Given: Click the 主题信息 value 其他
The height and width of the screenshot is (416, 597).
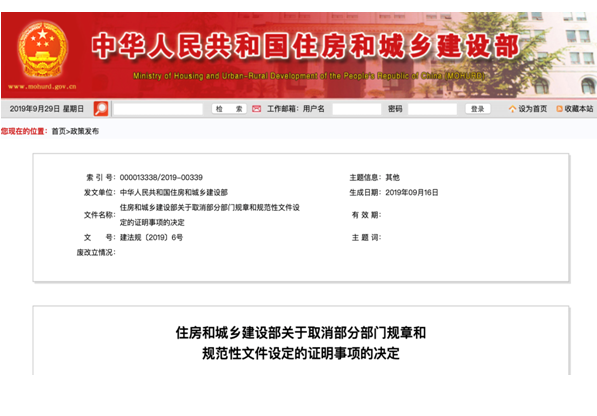Looking at the screenshot, I should click(393, 177).
